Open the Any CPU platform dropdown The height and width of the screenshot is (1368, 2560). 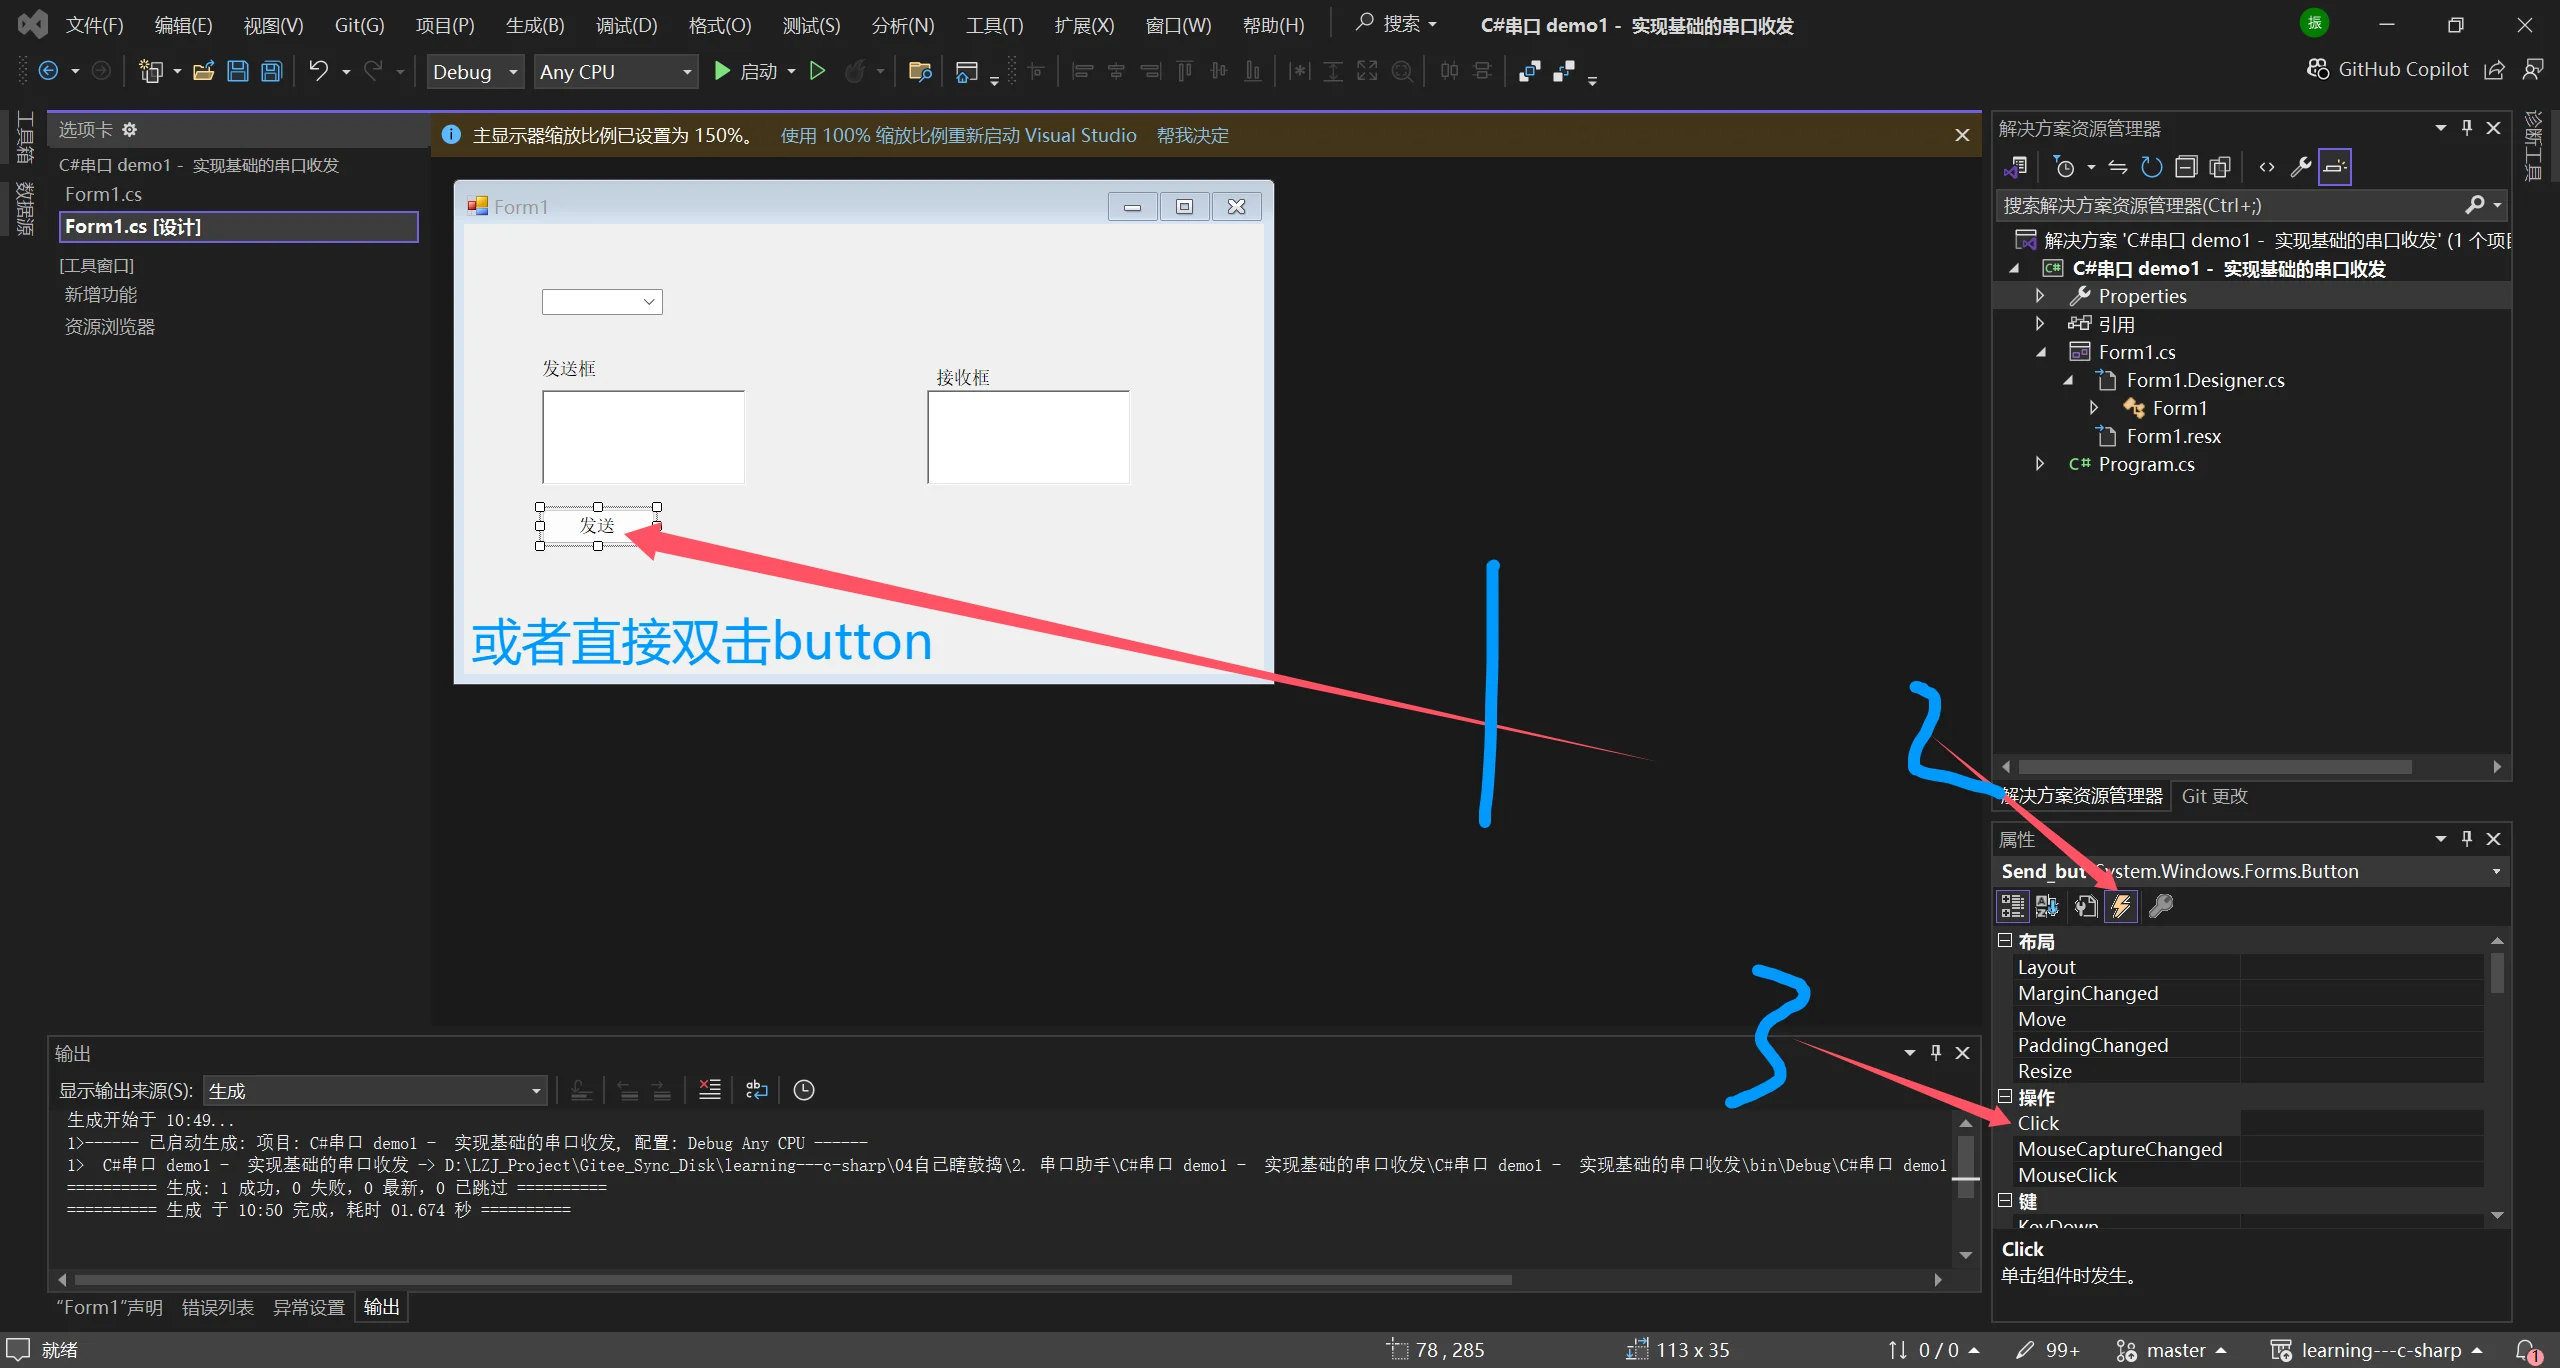point(615,72)
